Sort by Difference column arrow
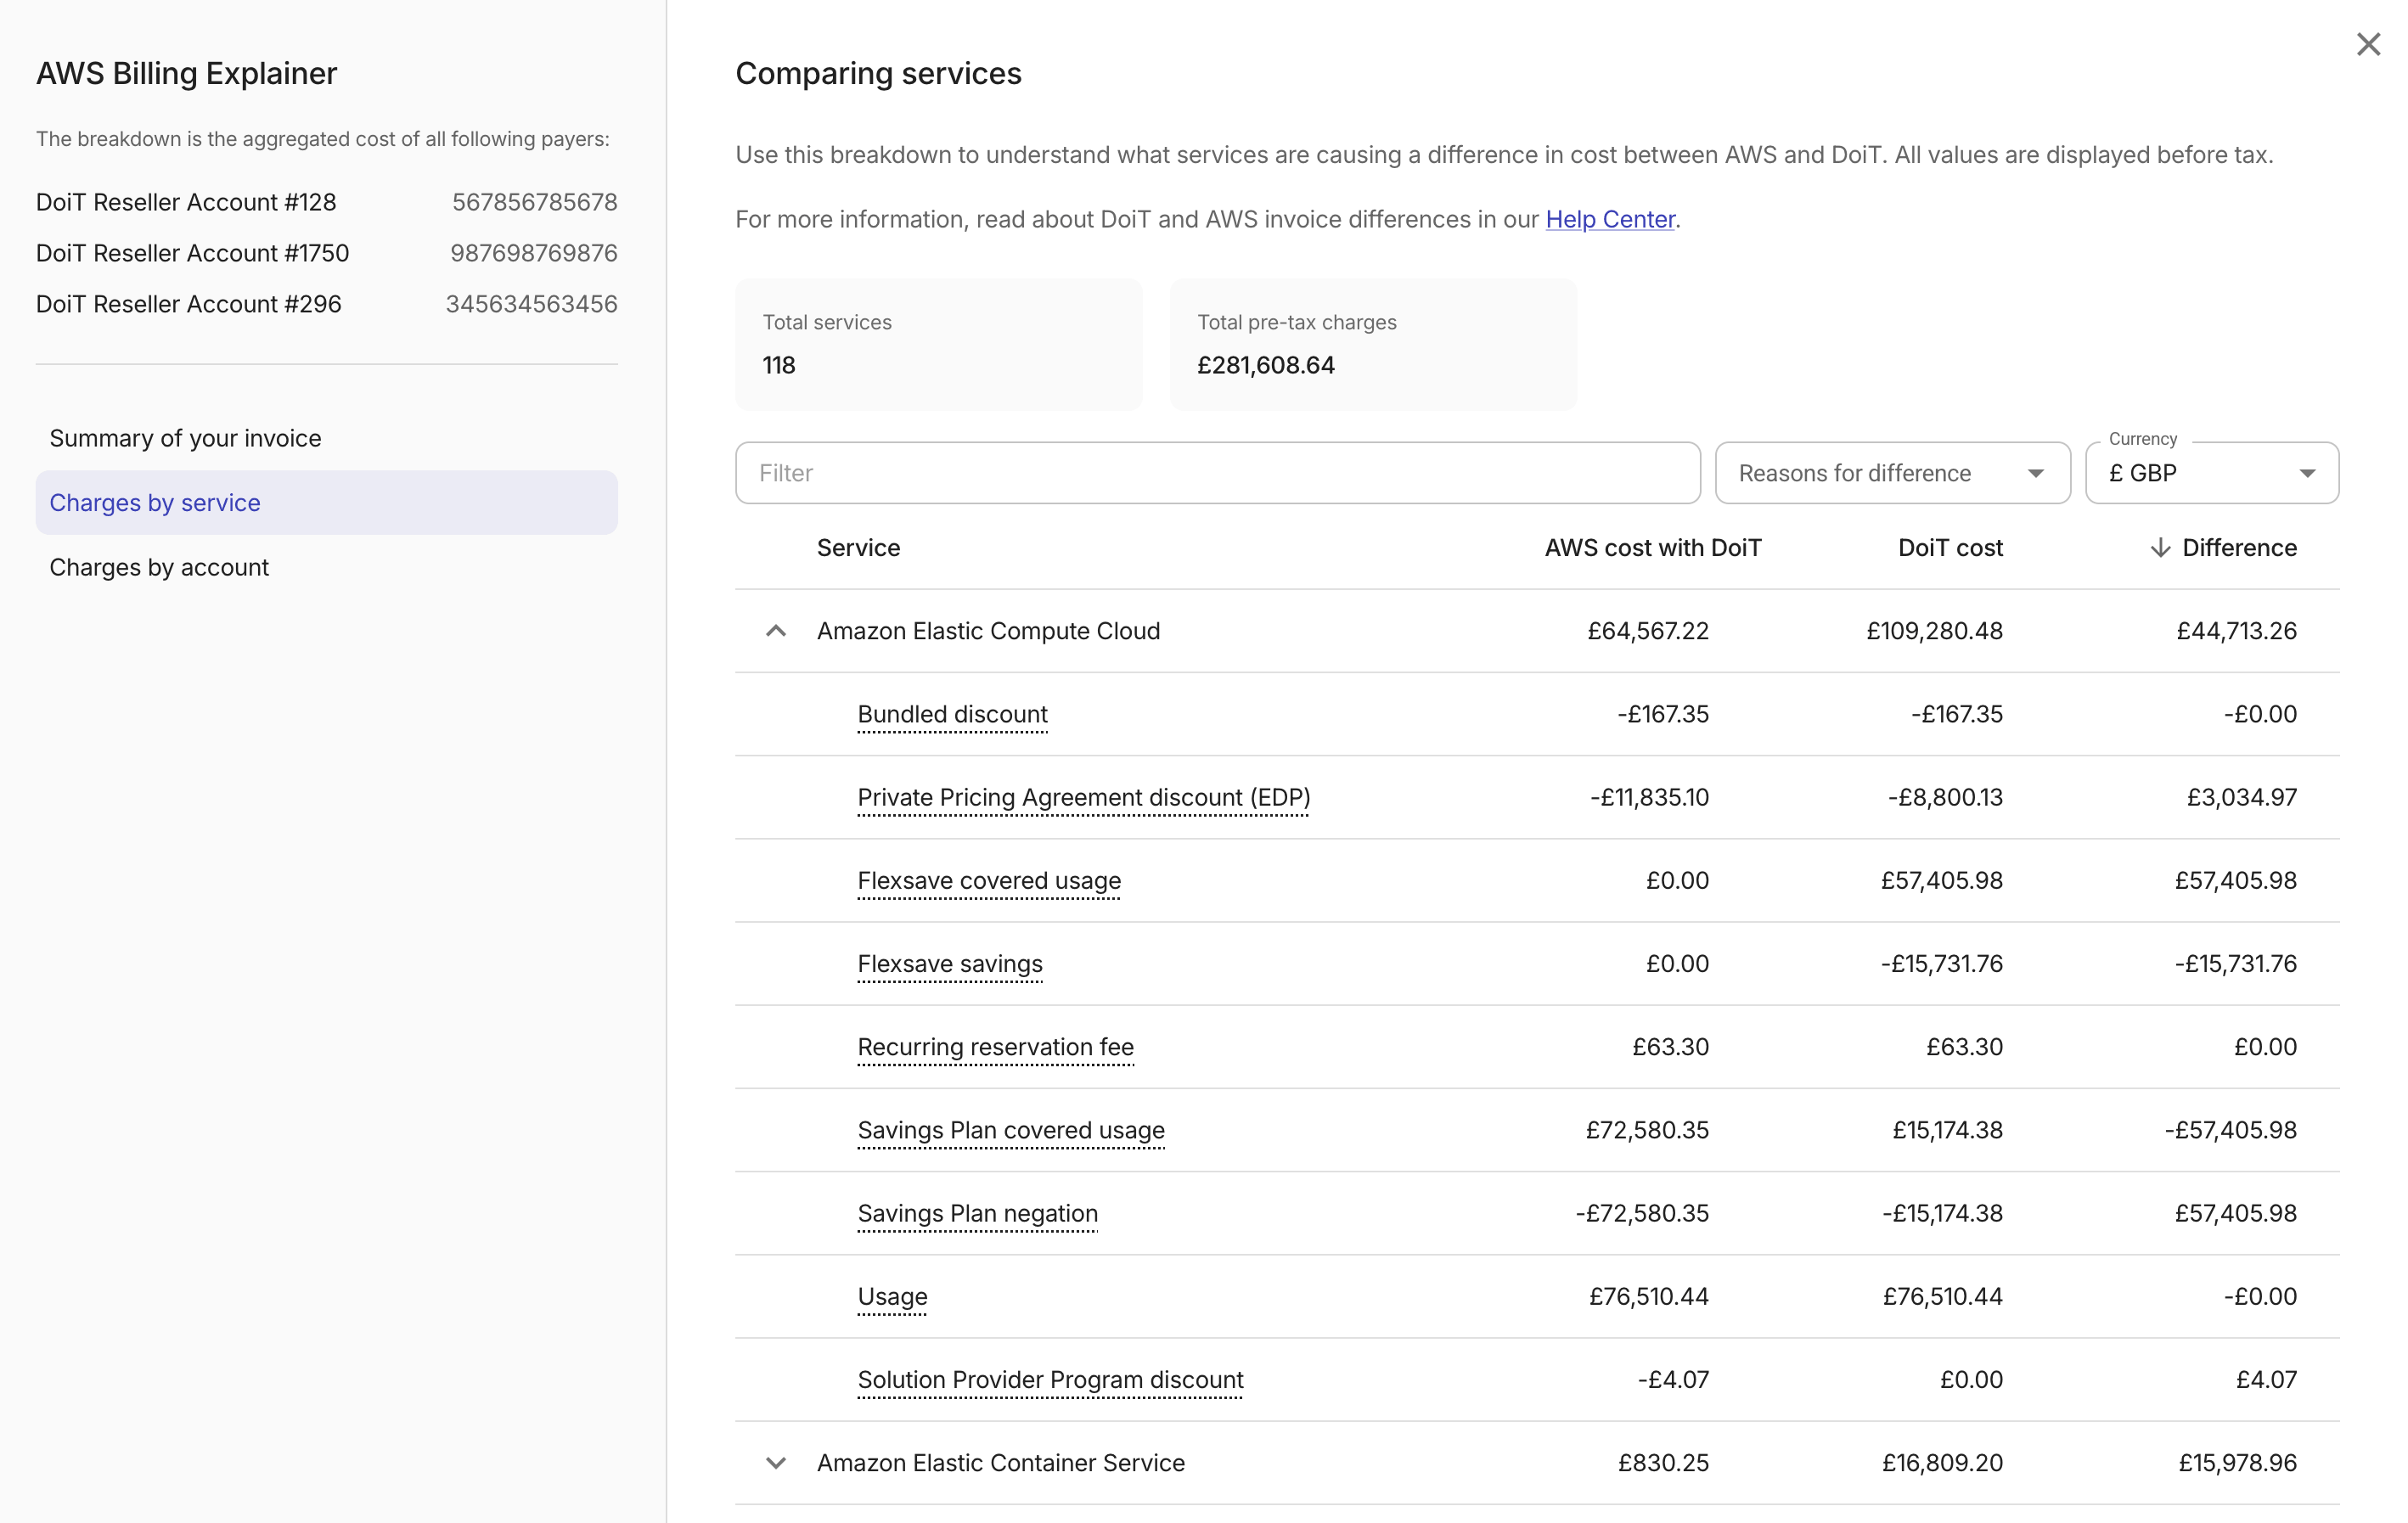 [x=2160, y=548]
